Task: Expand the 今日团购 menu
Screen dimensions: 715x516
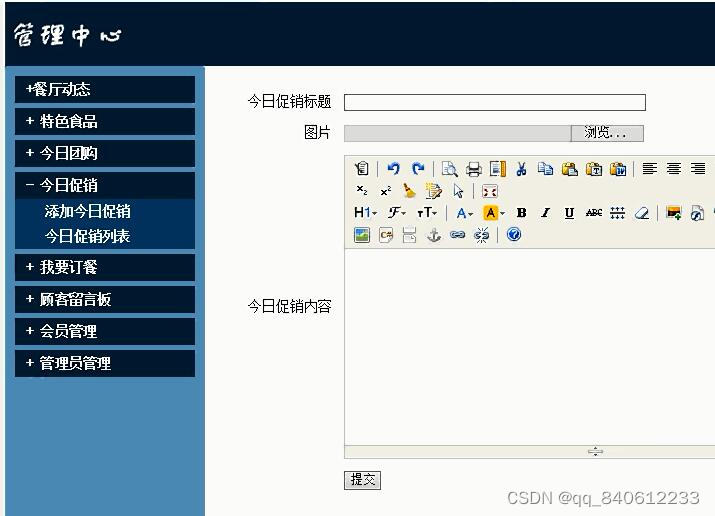Action: pos(105,153)
